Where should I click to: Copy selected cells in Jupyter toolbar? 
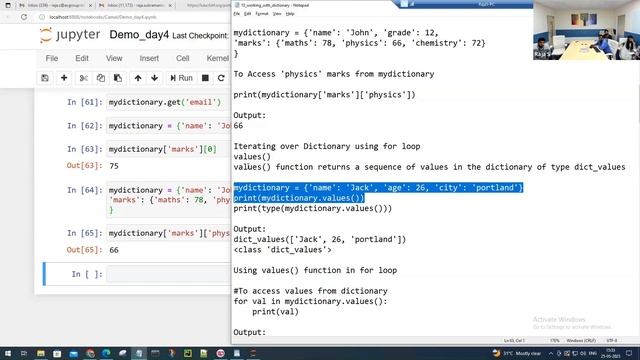tap(101, 78)
